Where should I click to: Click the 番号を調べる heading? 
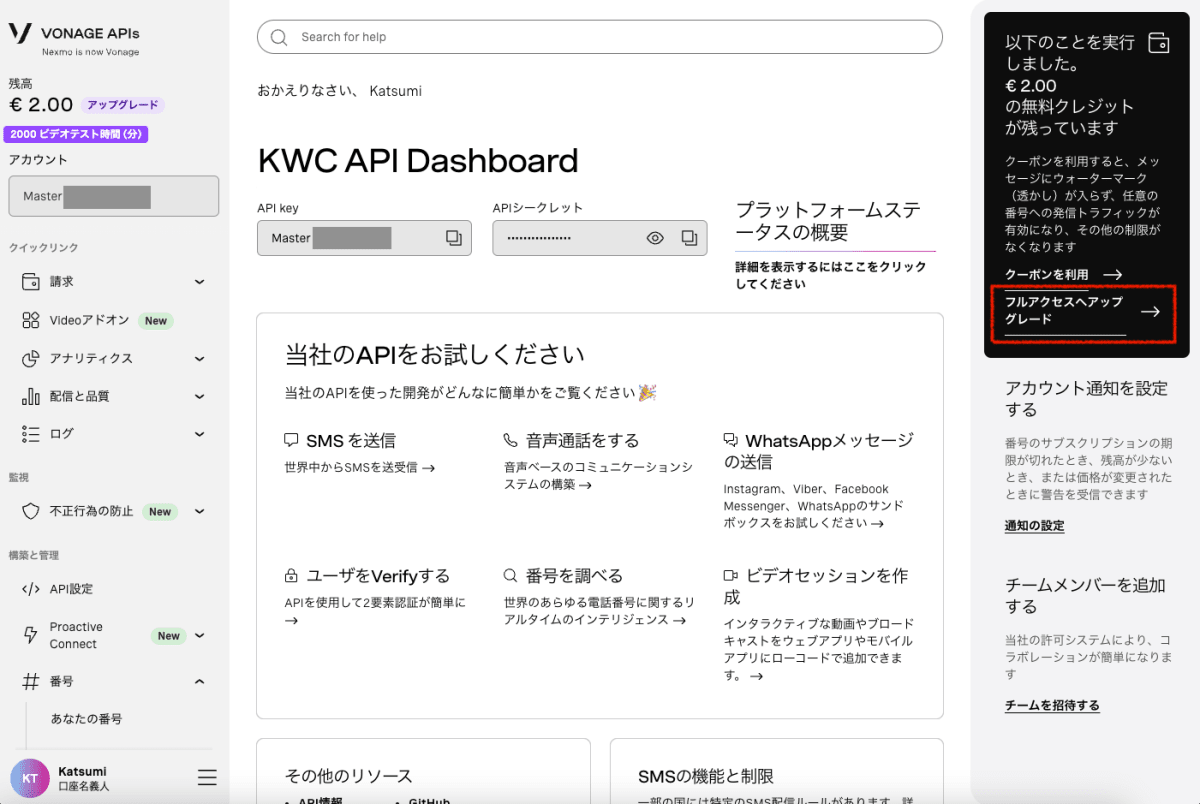pyautogui.click(x=574, y=576)
